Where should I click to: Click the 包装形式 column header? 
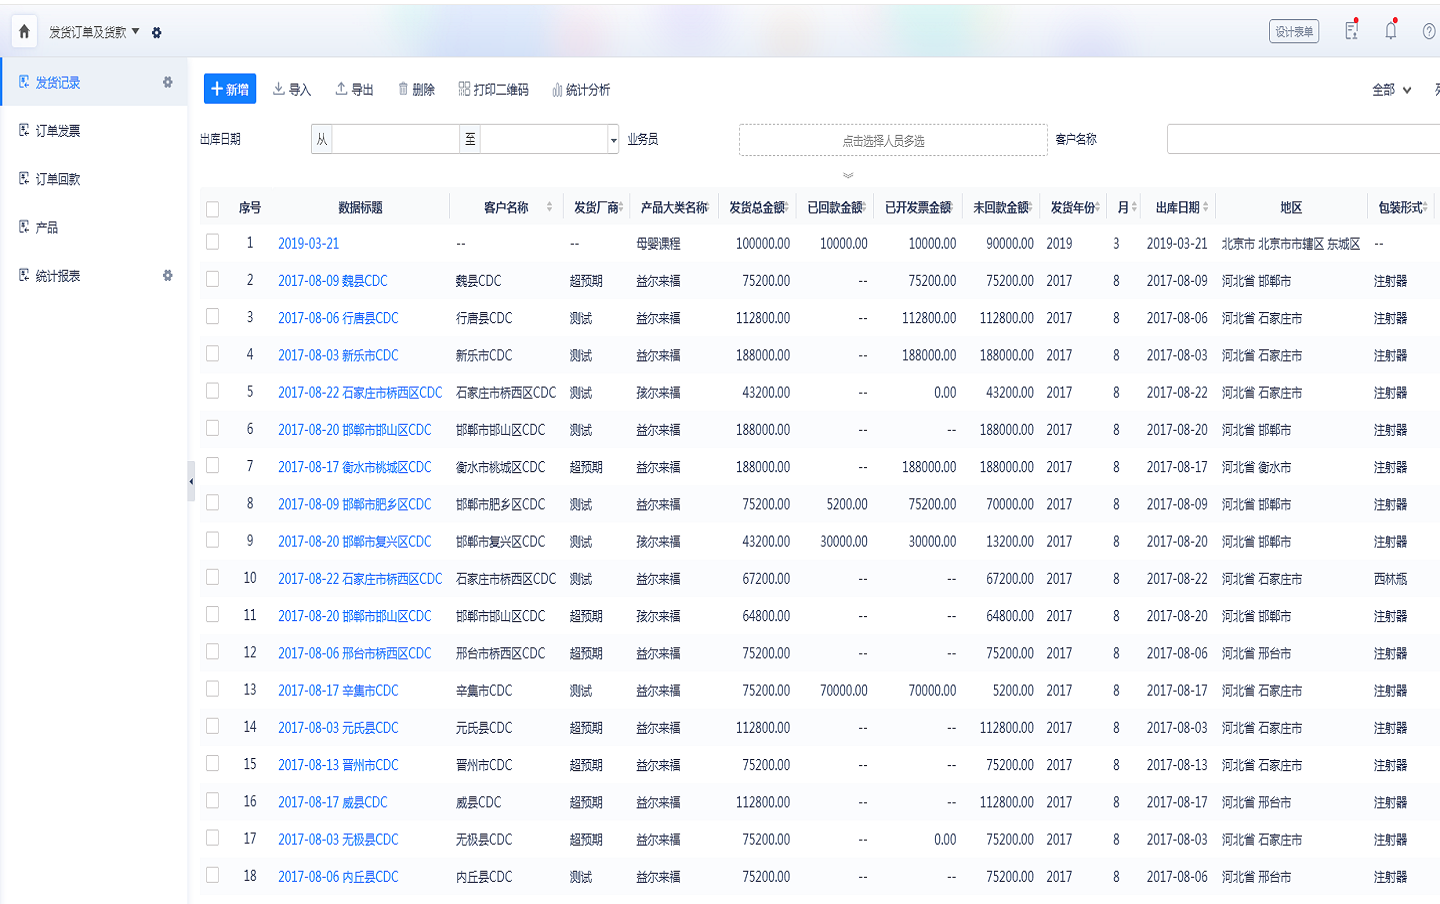[1400, 207]
